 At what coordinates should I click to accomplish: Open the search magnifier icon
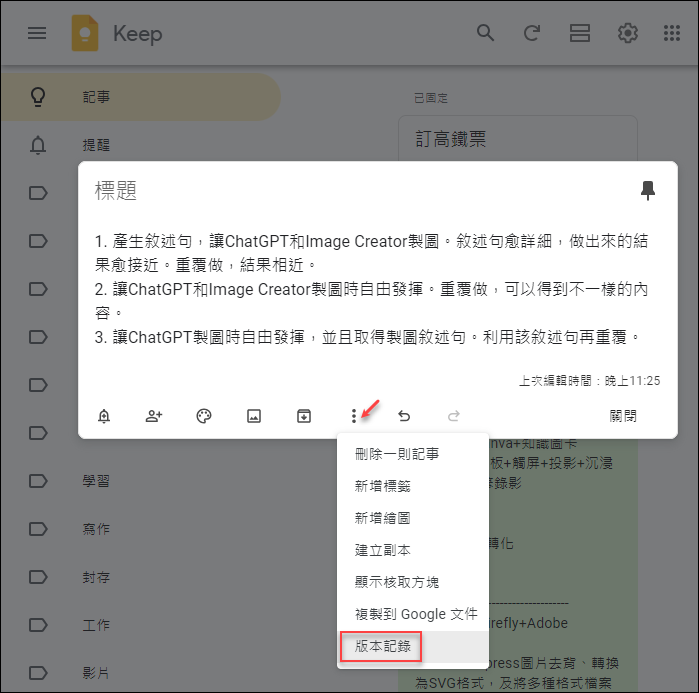pyautogui.click(x=485, y=33)
